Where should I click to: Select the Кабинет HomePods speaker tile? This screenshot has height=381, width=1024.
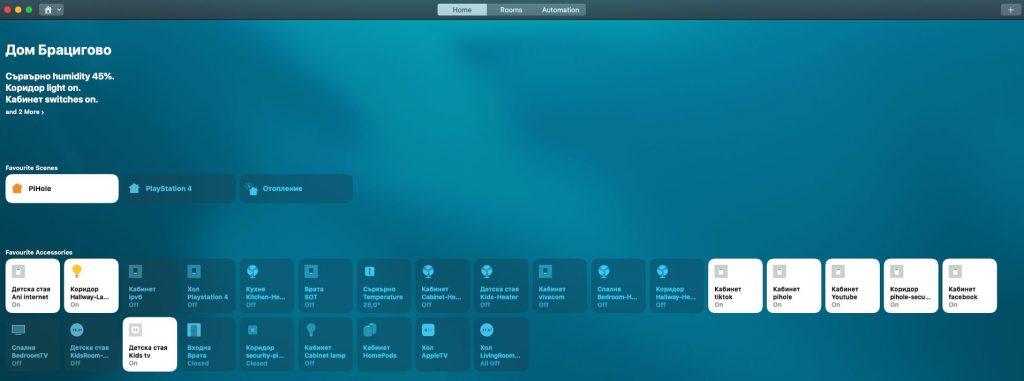pos(384,344)
